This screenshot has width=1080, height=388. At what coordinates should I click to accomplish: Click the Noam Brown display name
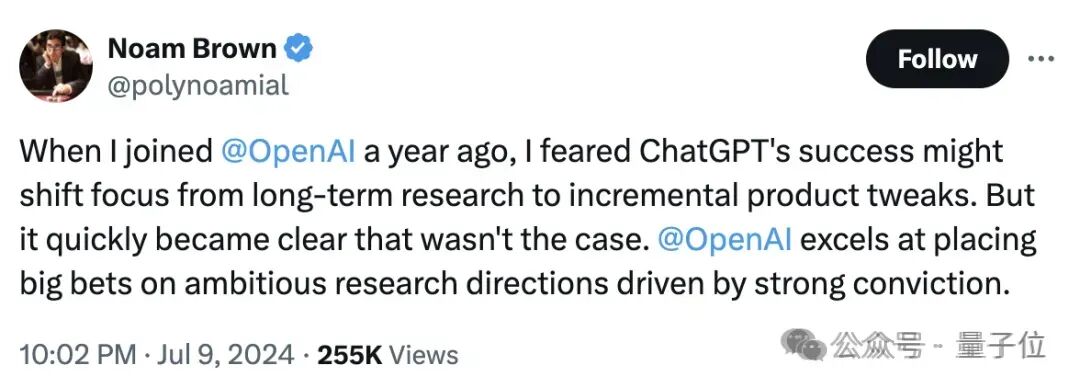(x=192, y=49)
